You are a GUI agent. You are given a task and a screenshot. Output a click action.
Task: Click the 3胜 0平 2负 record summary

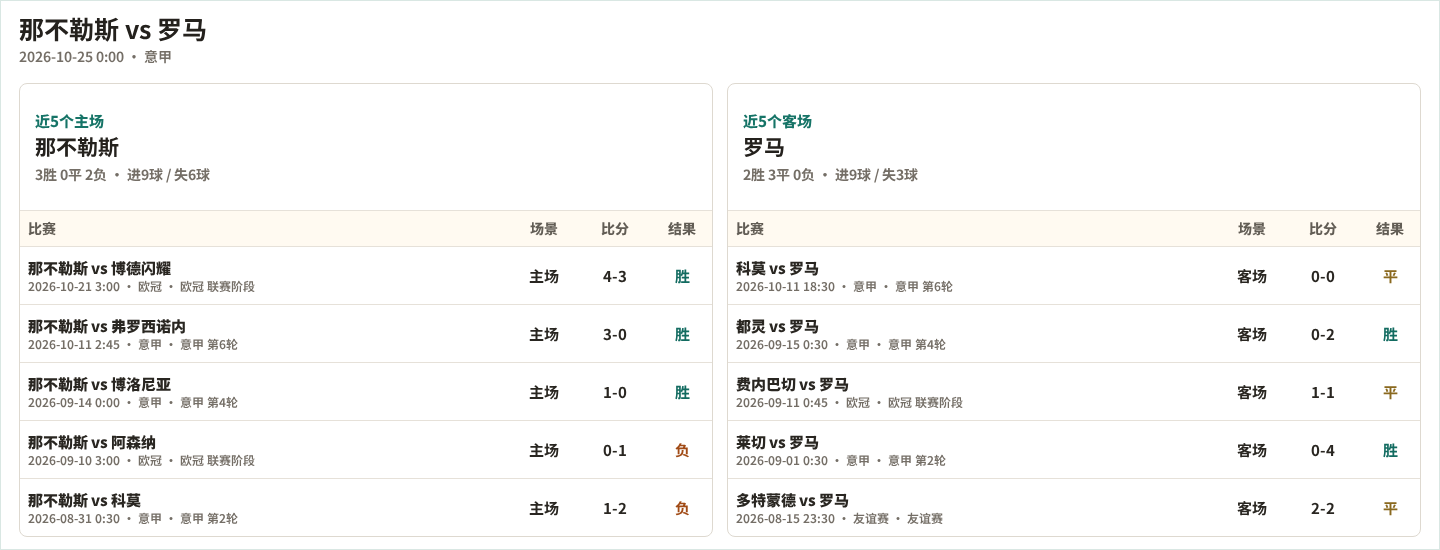(x=70, y=175)
